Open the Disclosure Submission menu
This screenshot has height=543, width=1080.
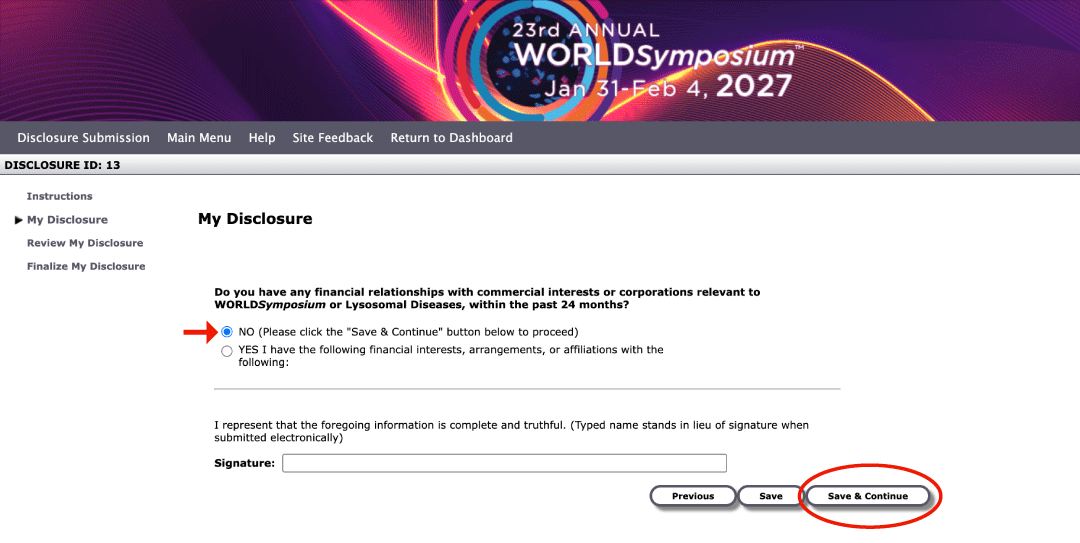83,138
